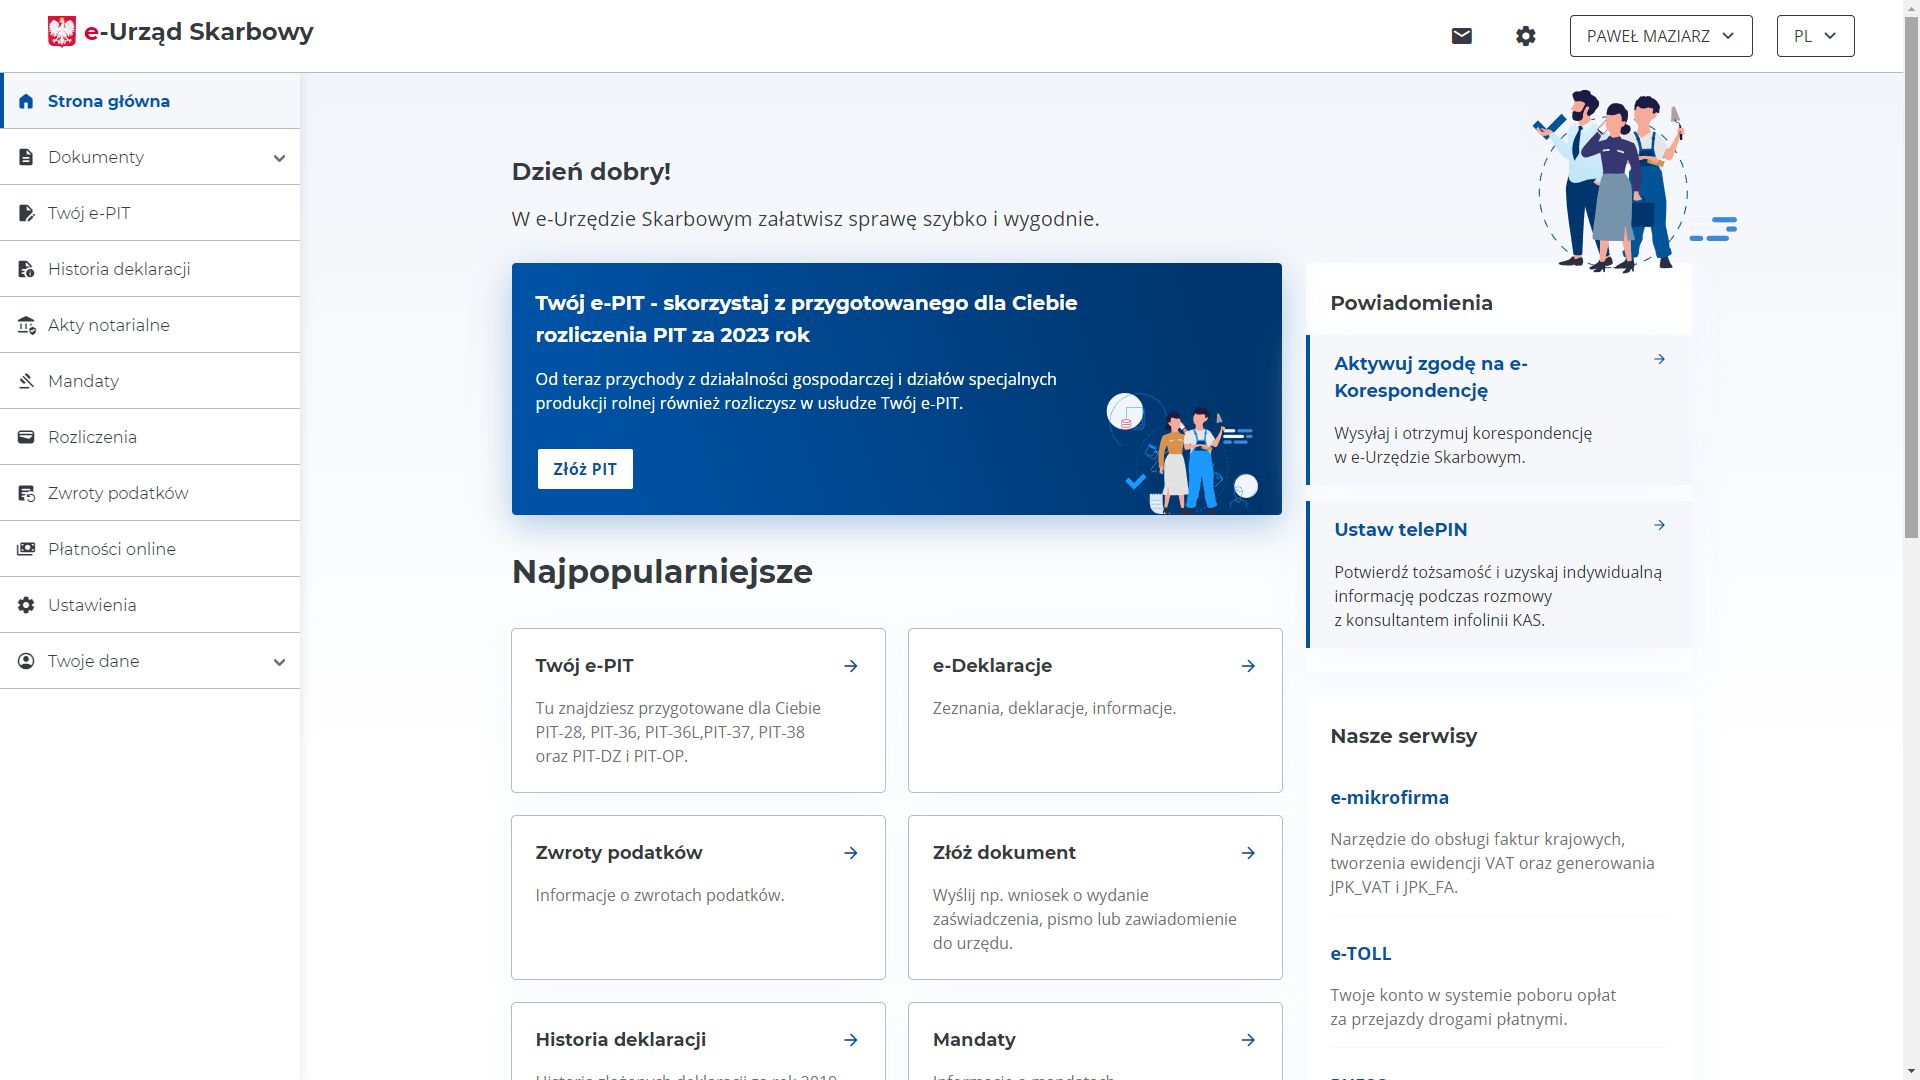
Task: Open Twój e-PIT sidebar item
Action: (x=150, y=213)
